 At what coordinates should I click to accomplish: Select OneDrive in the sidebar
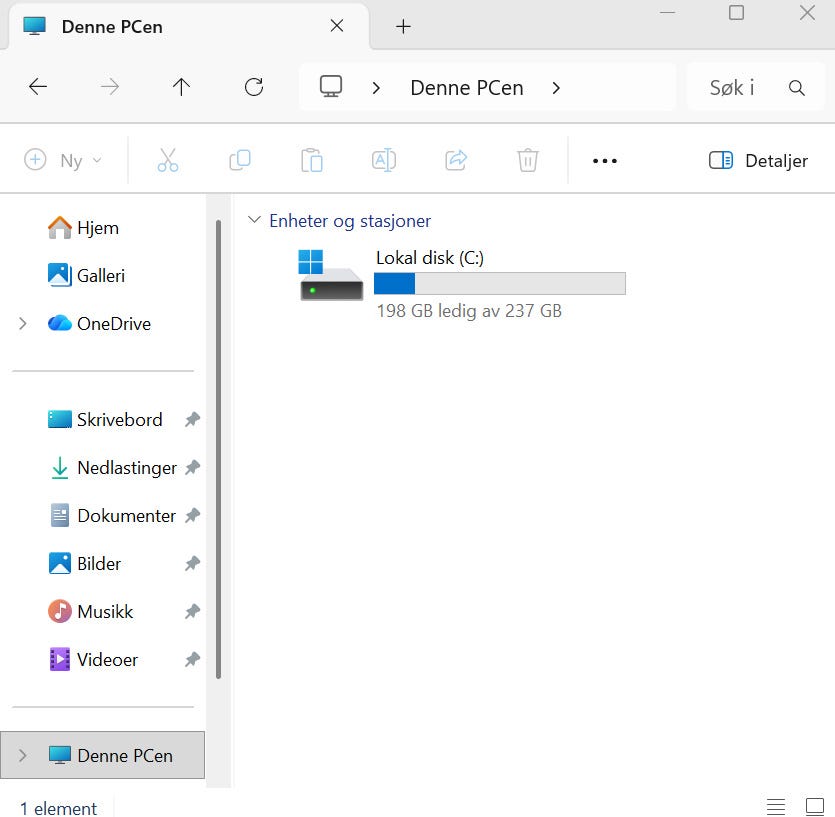99,324
